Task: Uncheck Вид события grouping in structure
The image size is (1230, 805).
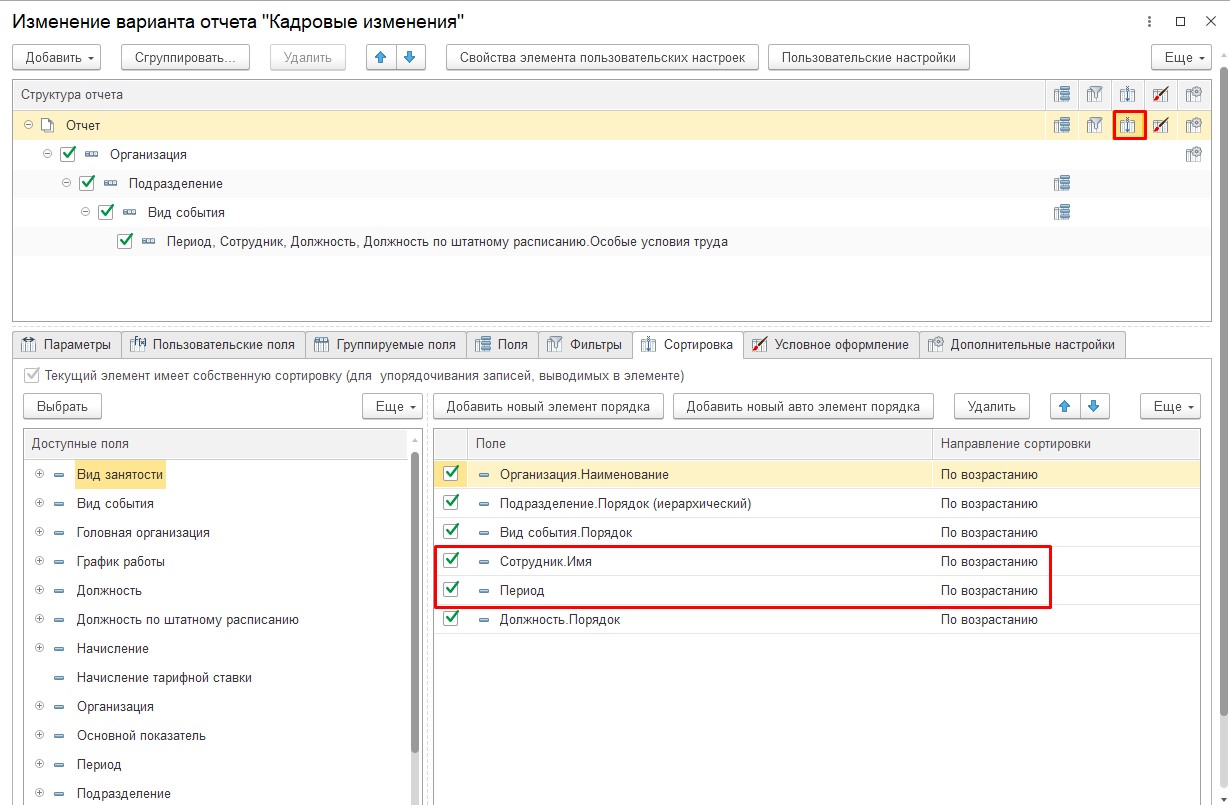Action: [106, 212]
